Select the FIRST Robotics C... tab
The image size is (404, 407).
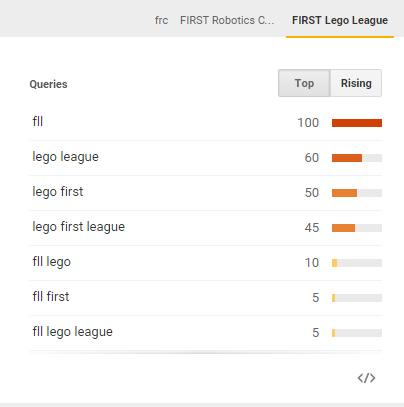(227, 20)
